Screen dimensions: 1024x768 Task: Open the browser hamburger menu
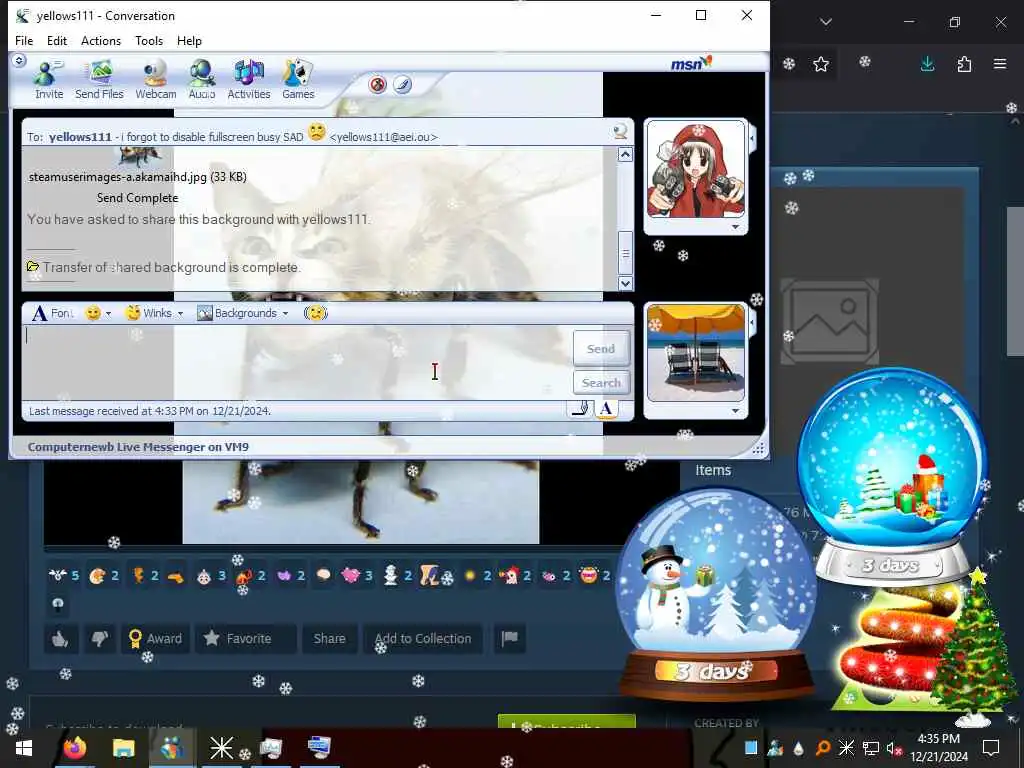[x=1000, y=64]
